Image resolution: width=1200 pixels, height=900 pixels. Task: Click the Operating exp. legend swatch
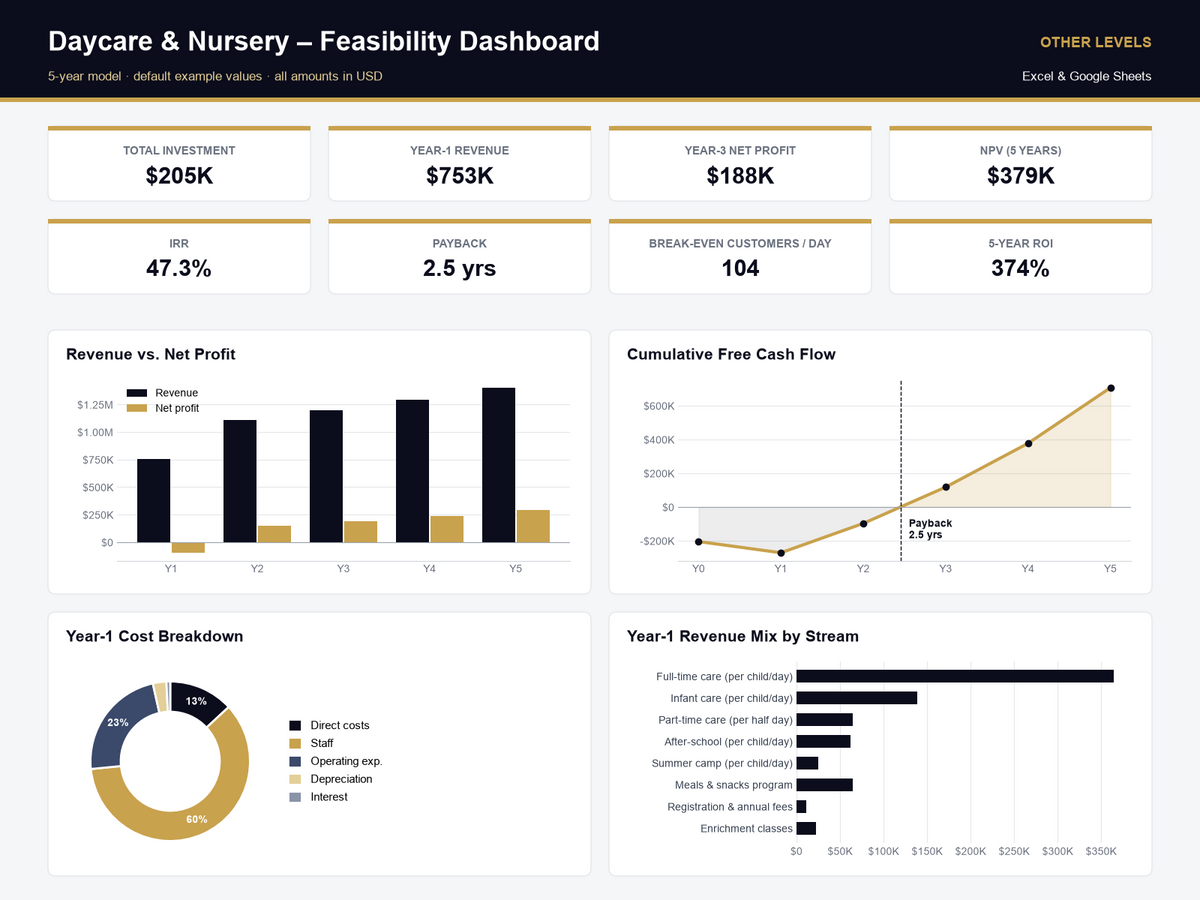(x=295, y=761)
